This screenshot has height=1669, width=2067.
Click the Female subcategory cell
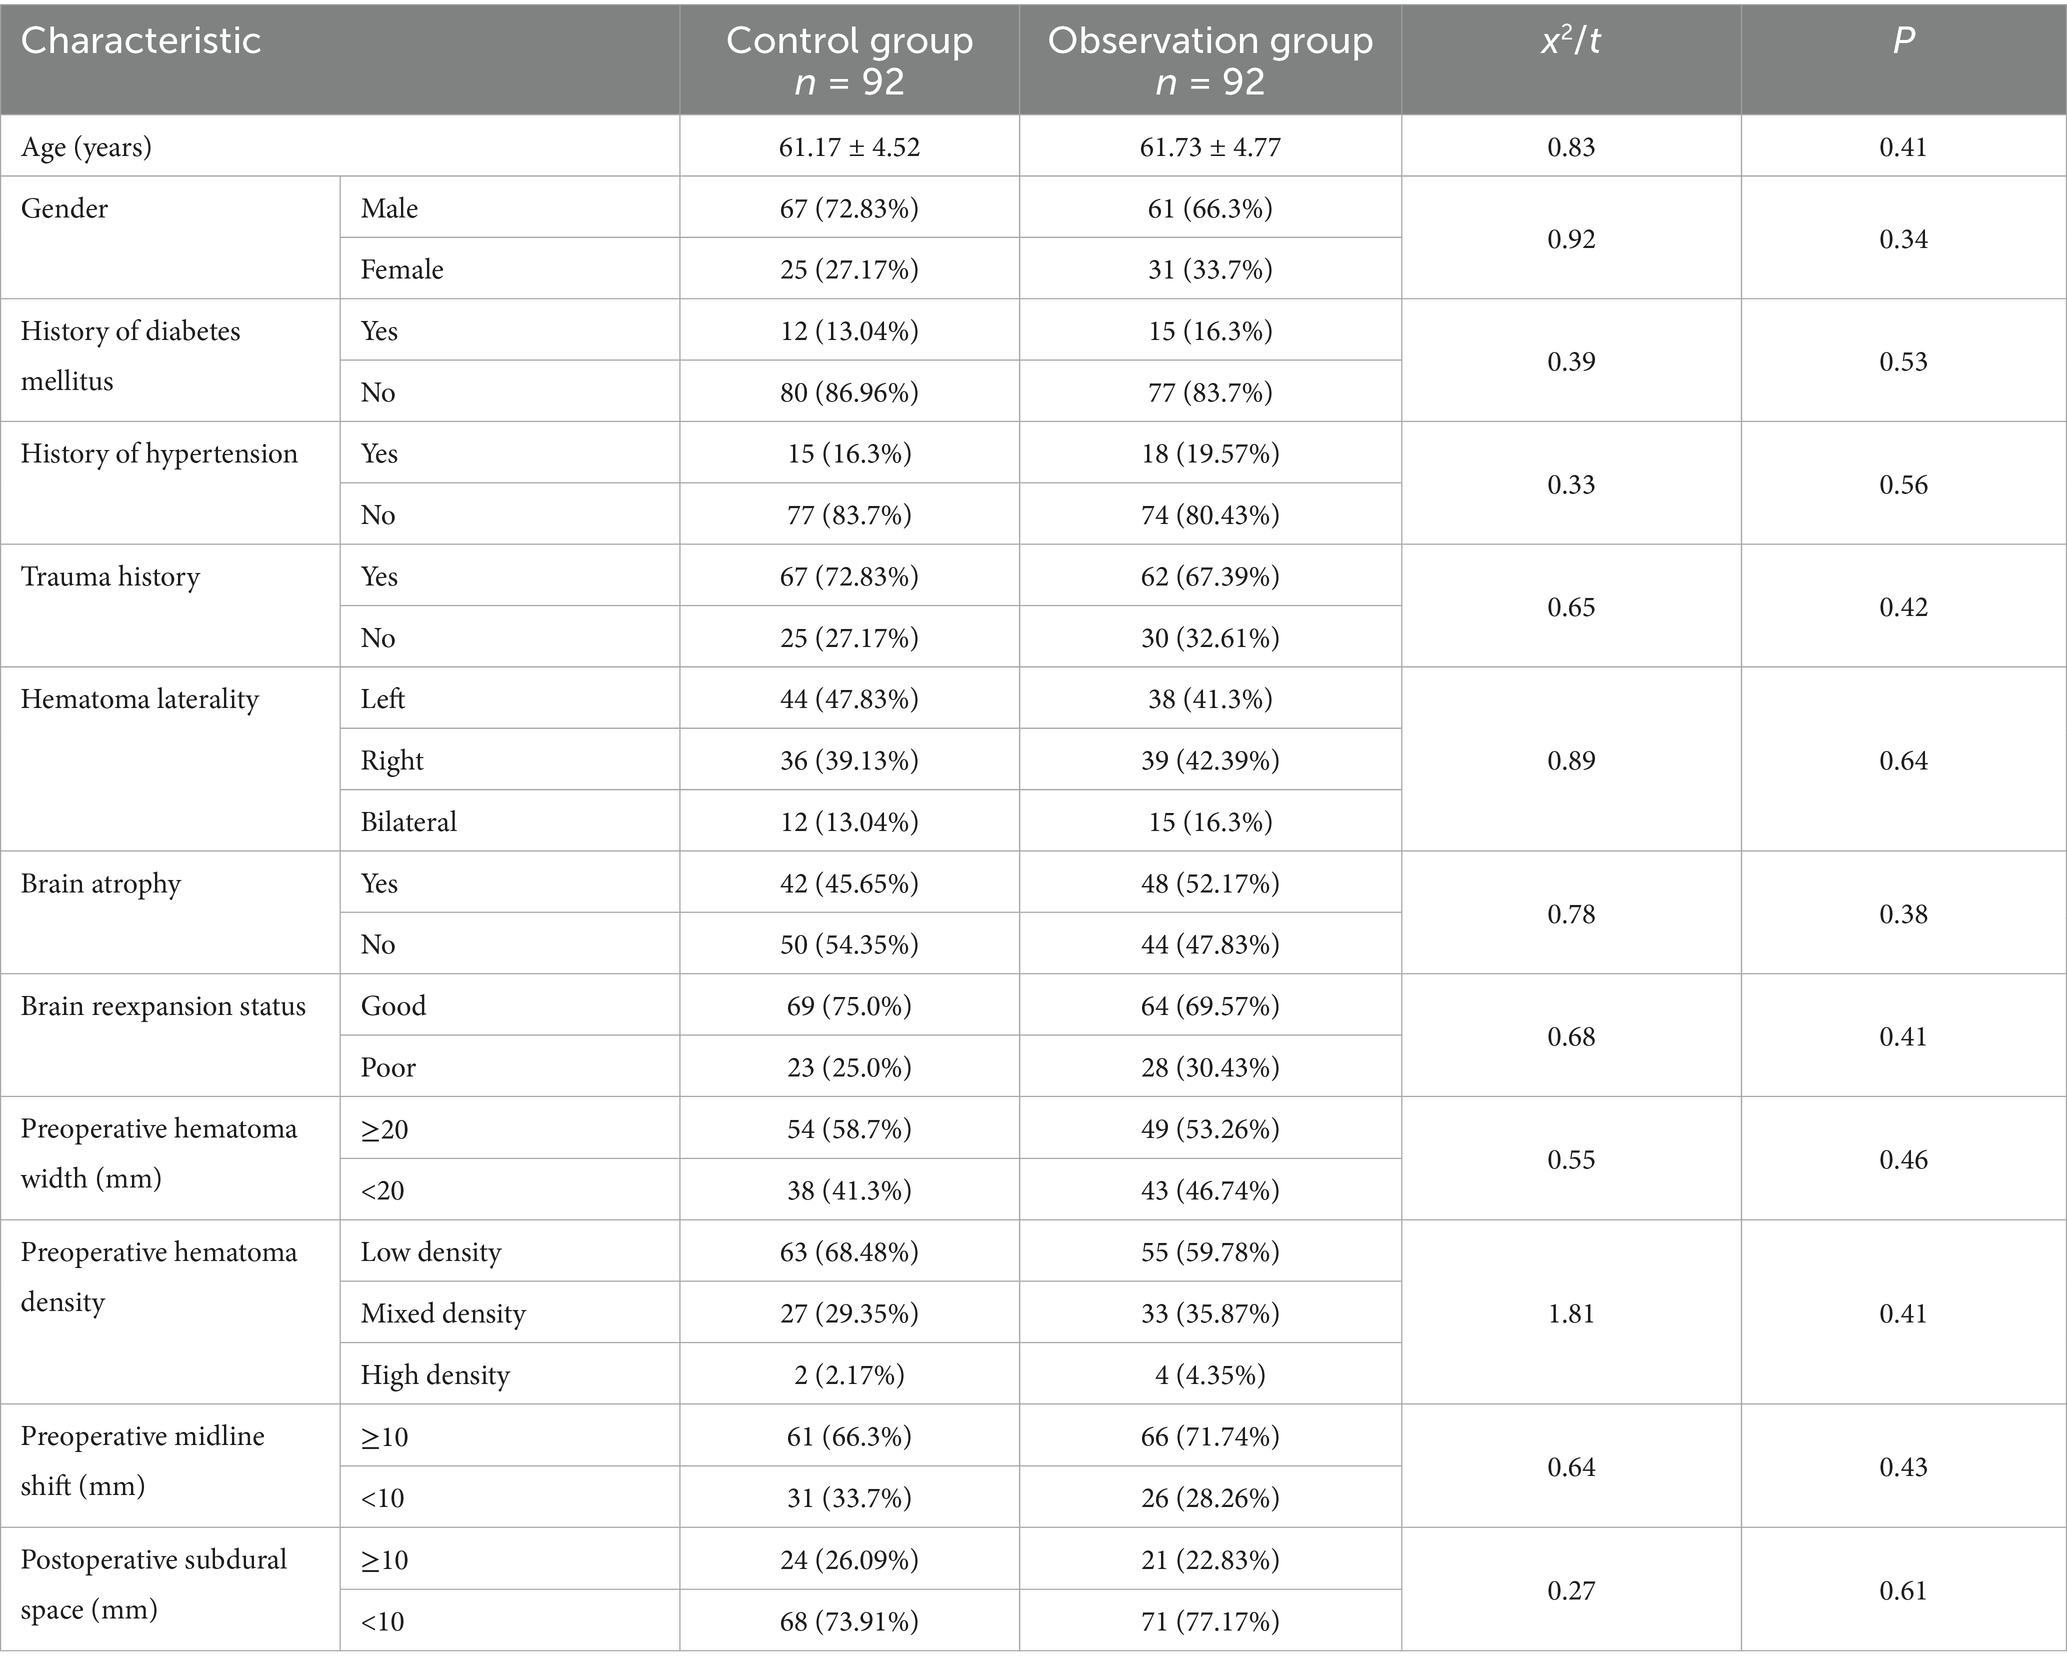tap(402, 269)
